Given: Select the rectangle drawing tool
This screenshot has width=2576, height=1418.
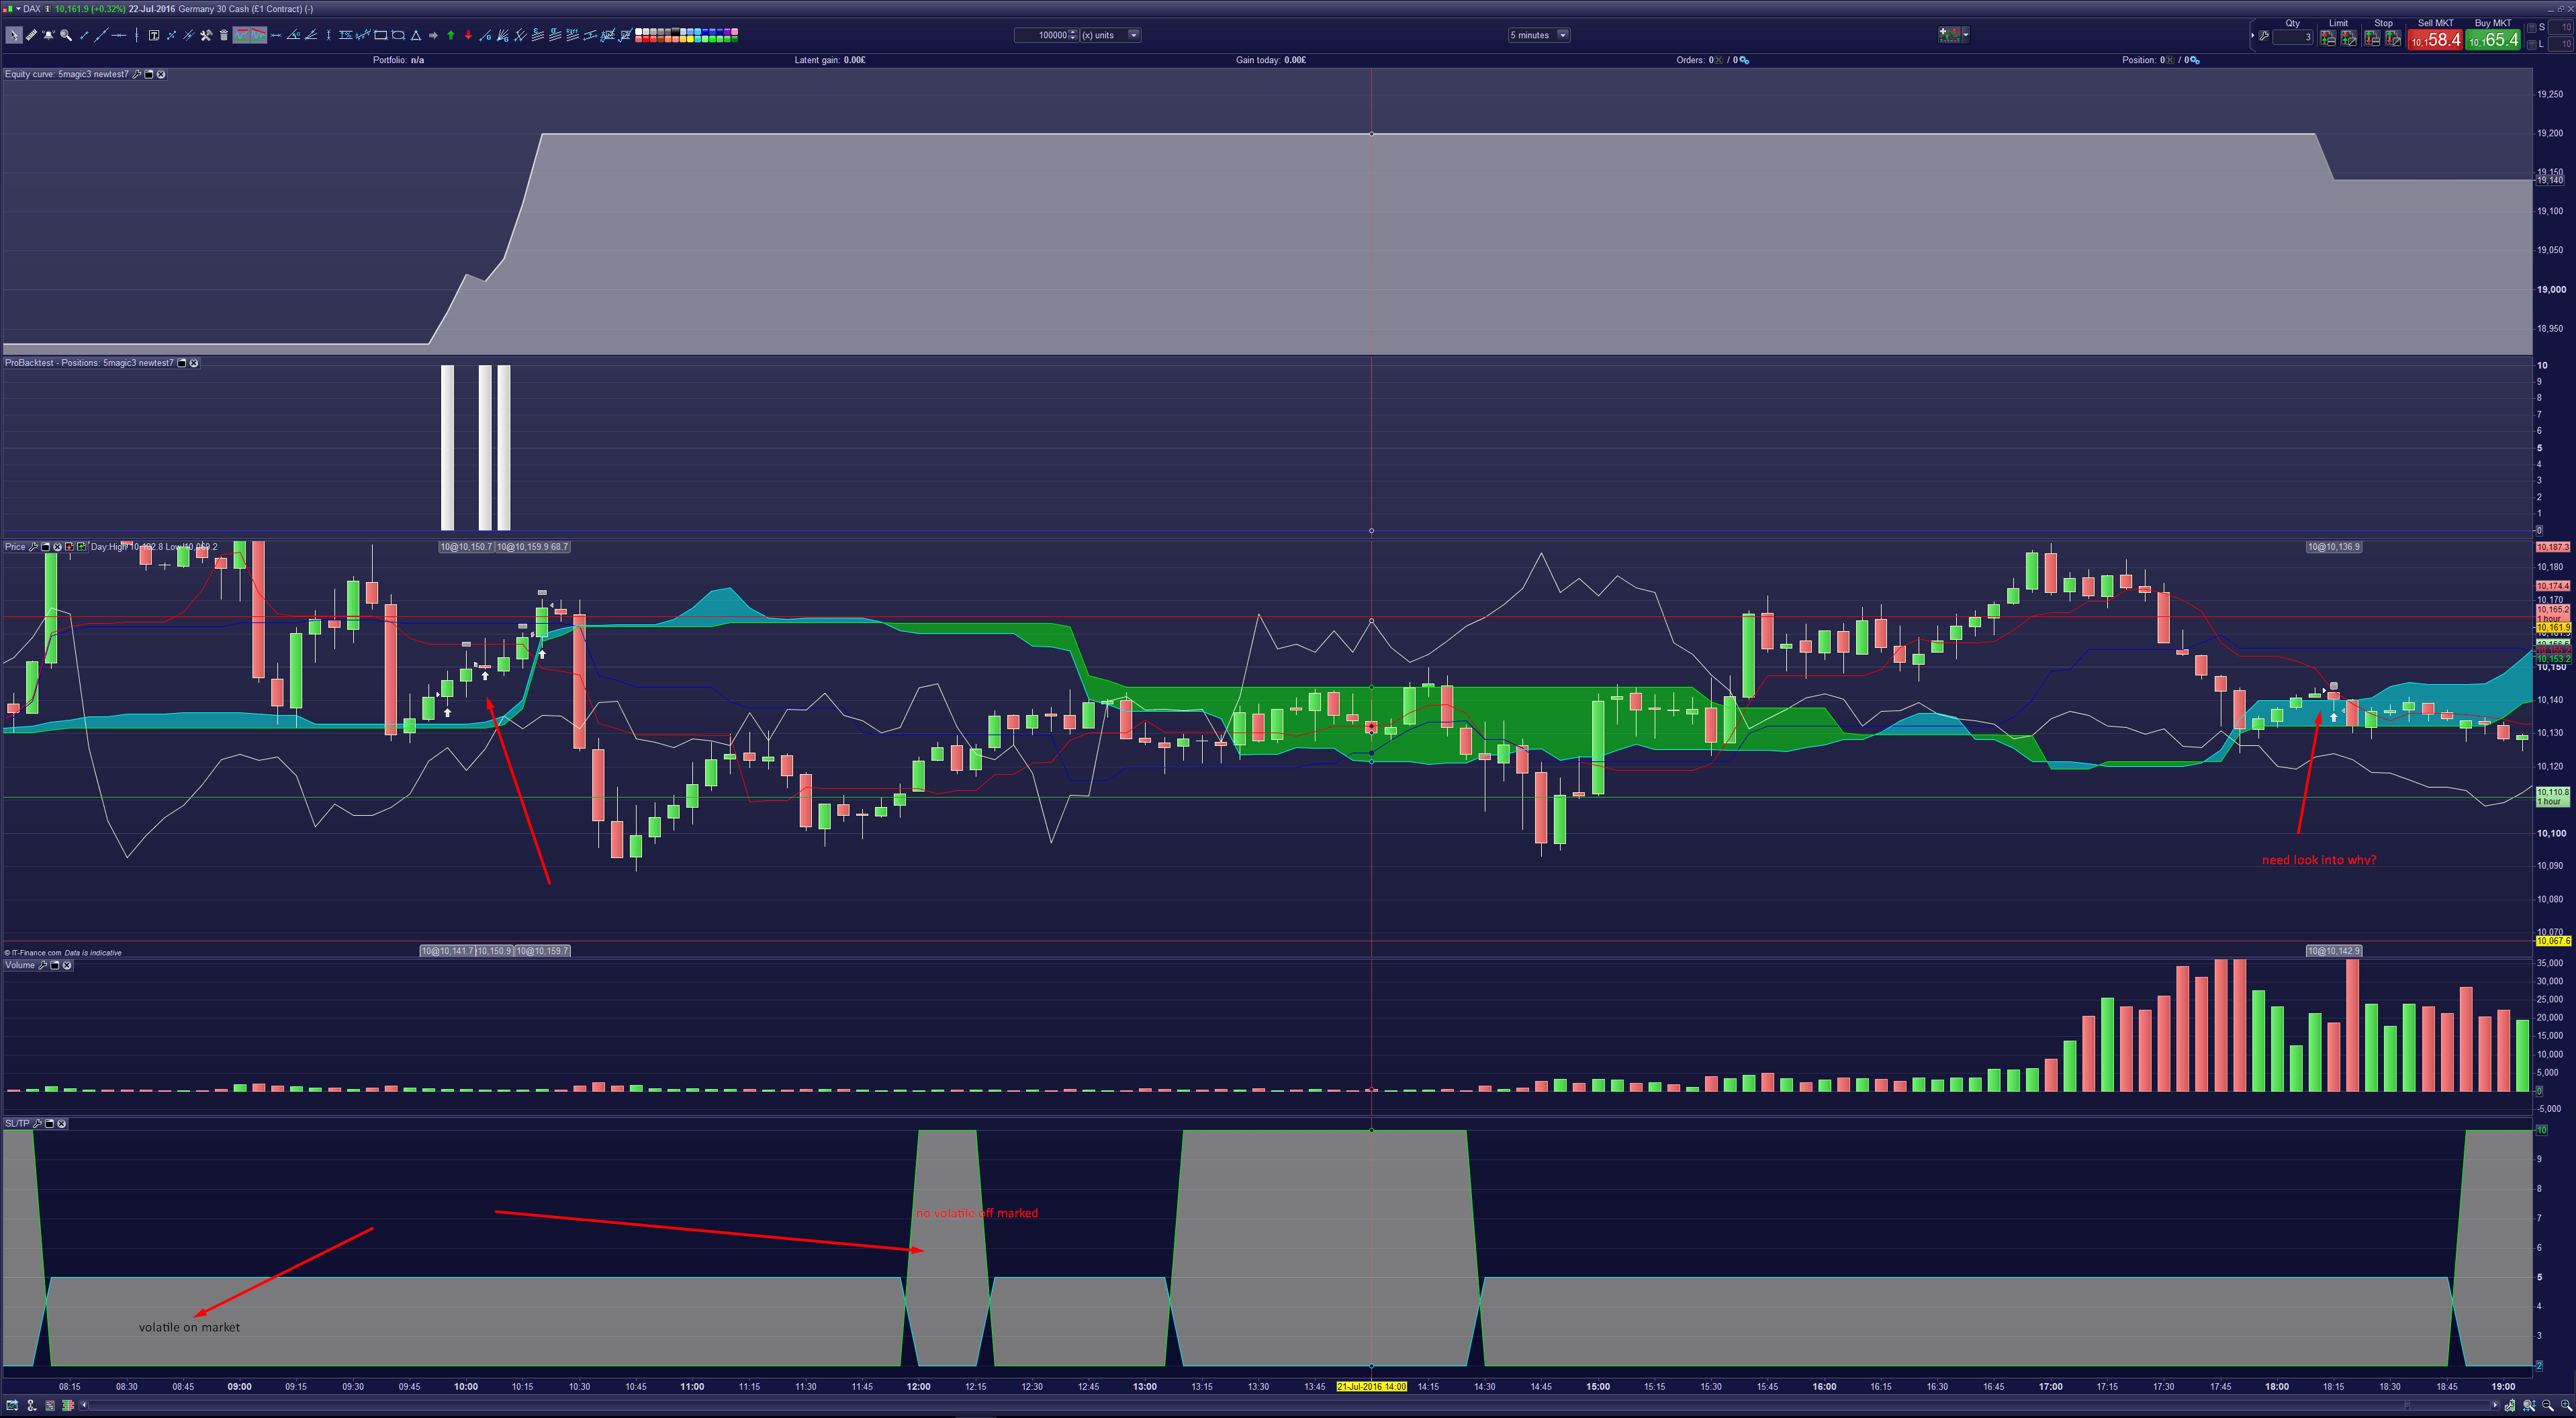Looking at the screenshot, I should click(381, 35).
